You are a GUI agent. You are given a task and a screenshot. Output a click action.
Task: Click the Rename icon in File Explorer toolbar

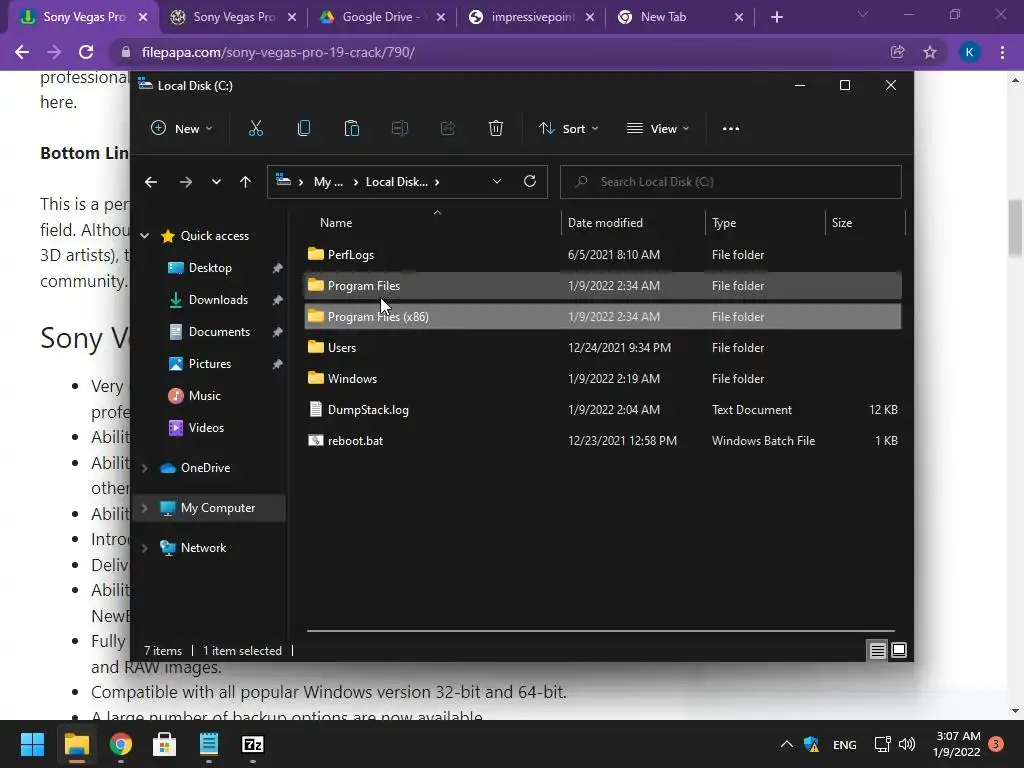click(x=400, y=129)
